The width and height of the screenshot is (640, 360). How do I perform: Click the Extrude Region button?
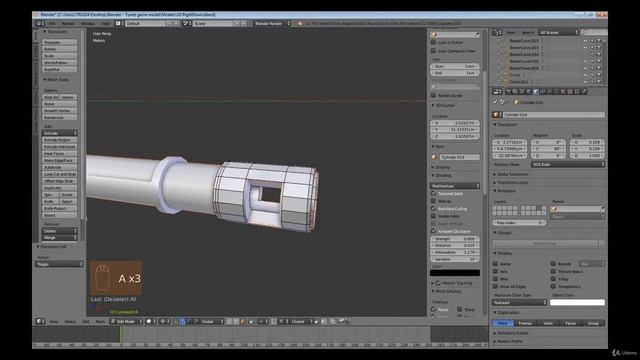coord(60,140)
